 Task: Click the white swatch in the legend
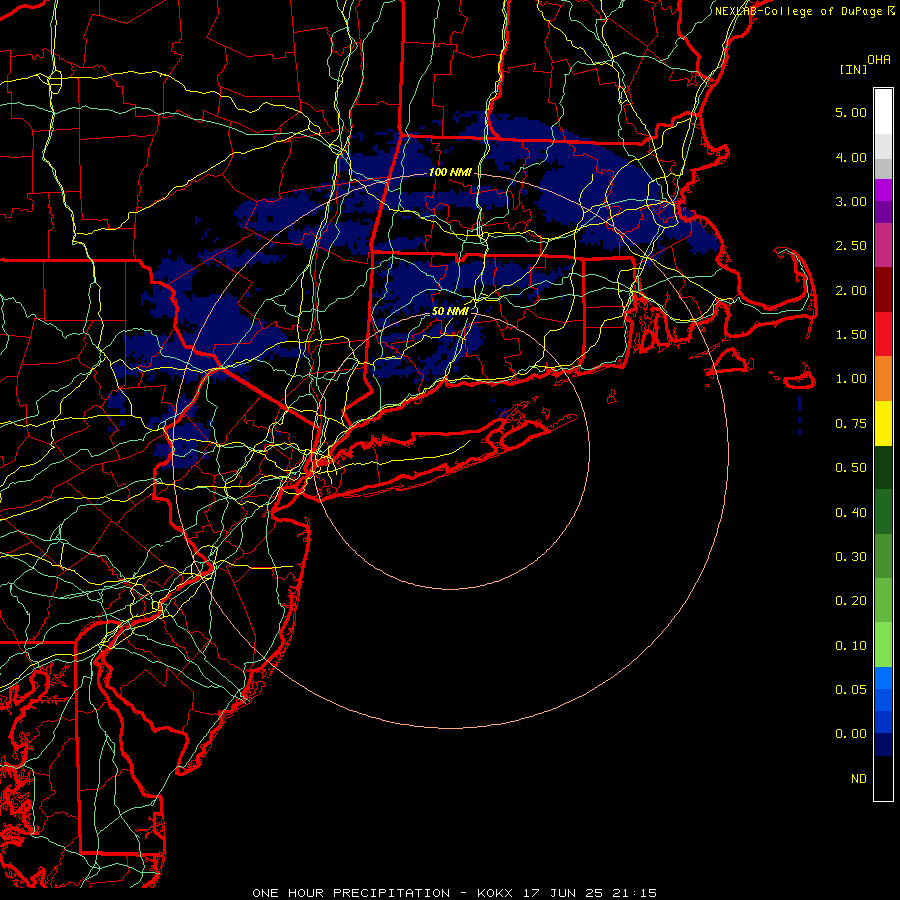[883, 112]
